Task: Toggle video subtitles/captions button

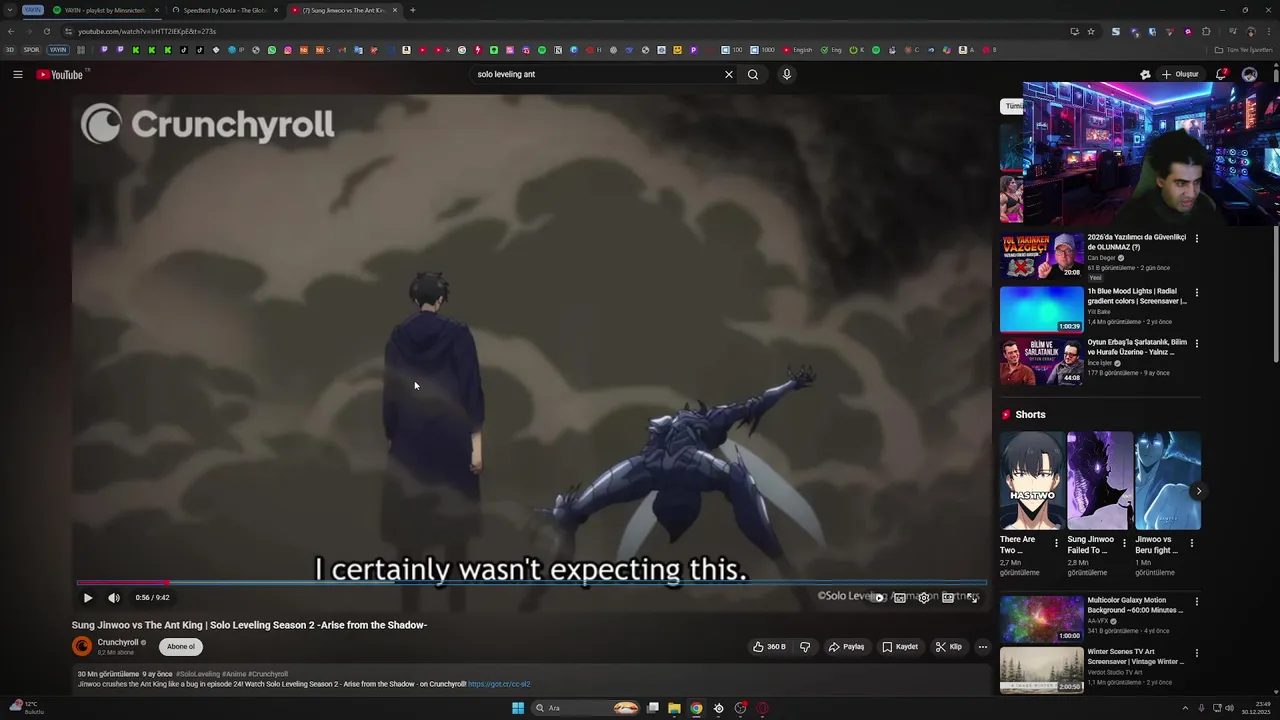Action: point(900,598)
